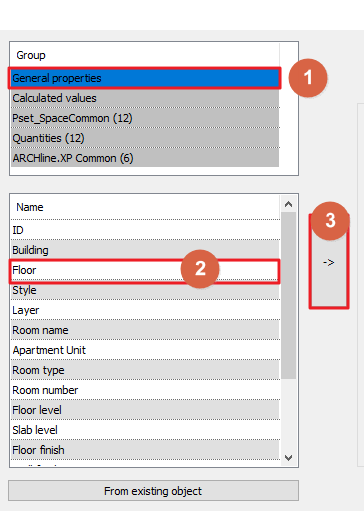Image resolution: width=364 pixels, height=511 pixels.
Task: Click the name list scrollbar thumb
Action: point(289,295)
